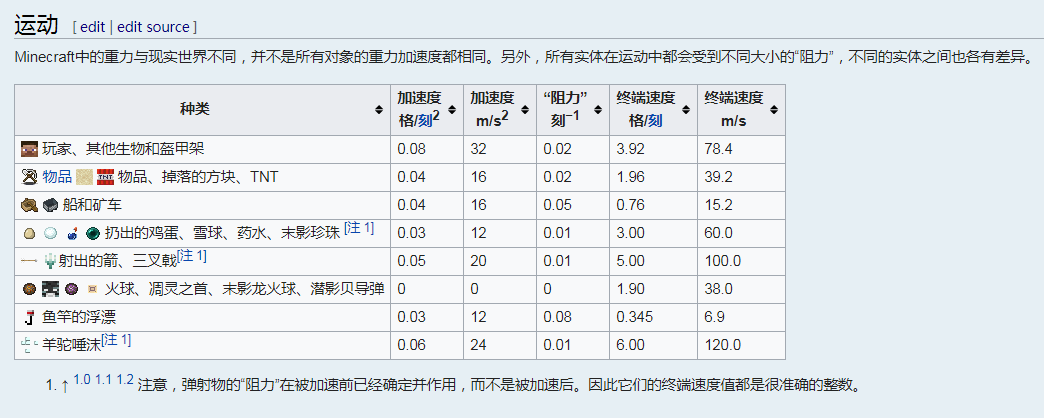The height and width of the screenshot is (418, 1044).
Task: Click the trident icon
Action: pyautogui.click(x=50, y=262)
